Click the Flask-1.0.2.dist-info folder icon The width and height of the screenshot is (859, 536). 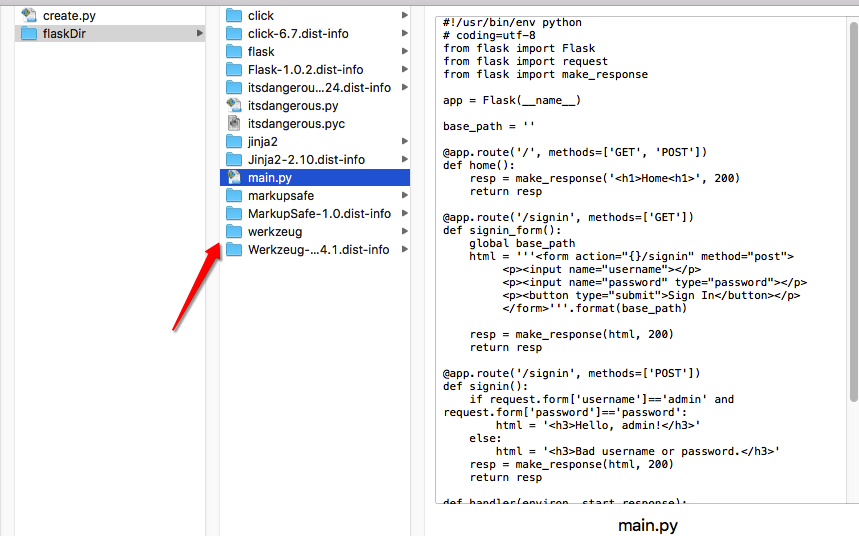234,70
